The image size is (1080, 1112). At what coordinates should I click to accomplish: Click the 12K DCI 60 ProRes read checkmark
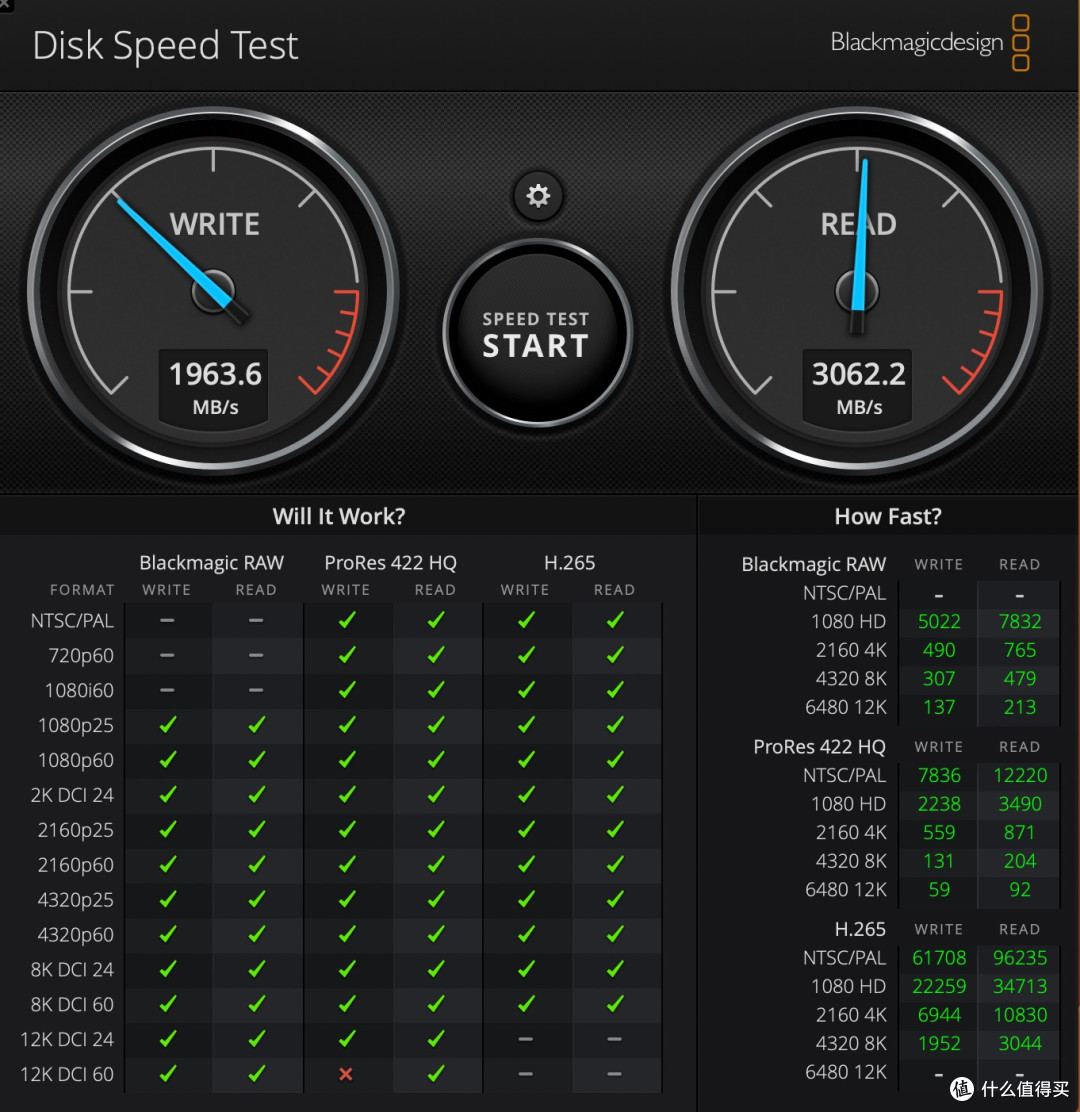[x=435, y=1074]
